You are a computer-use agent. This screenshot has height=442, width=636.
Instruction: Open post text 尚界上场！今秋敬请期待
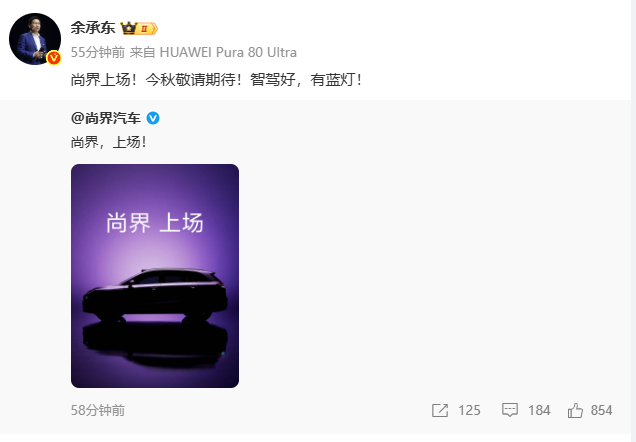coord(216,79)
